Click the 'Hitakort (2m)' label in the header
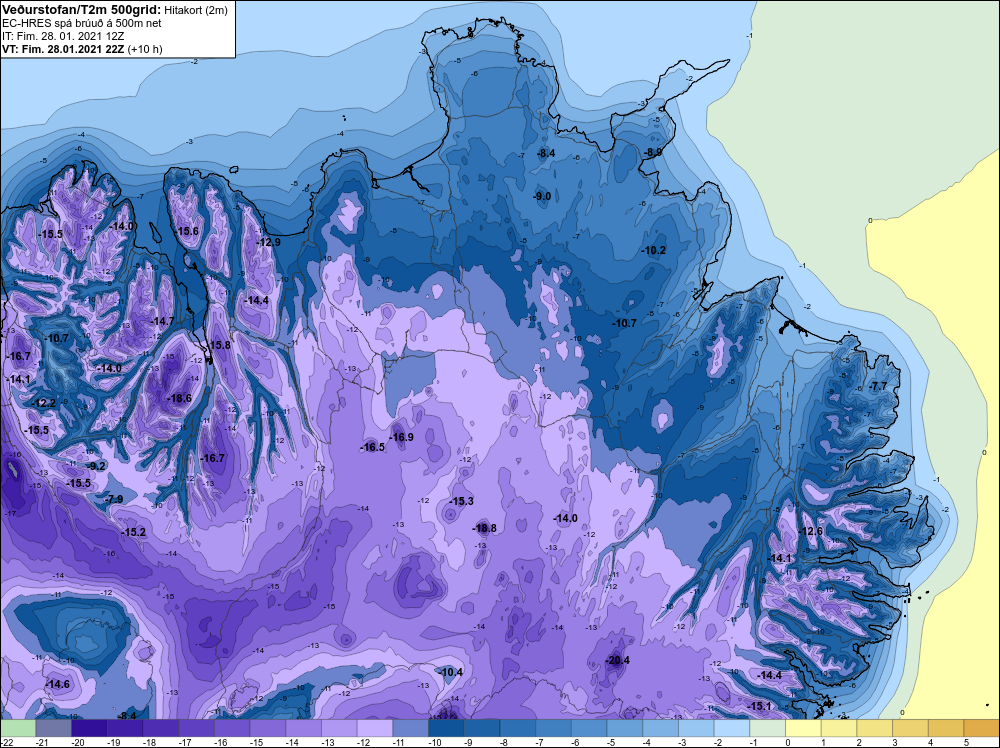The width and height of the screenshot is (1000, 748). 195,10
